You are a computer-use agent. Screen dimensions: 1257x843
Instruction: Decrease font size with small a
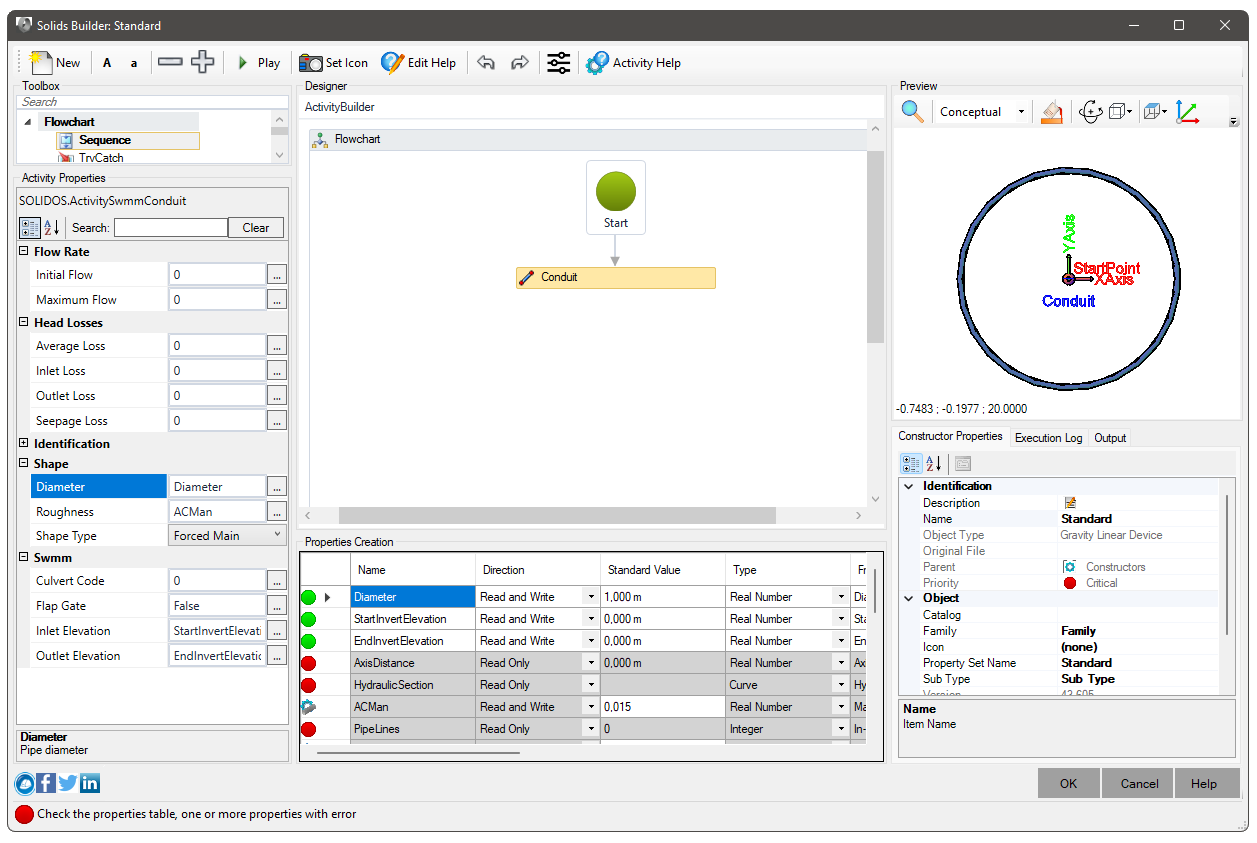pos(134,63)
